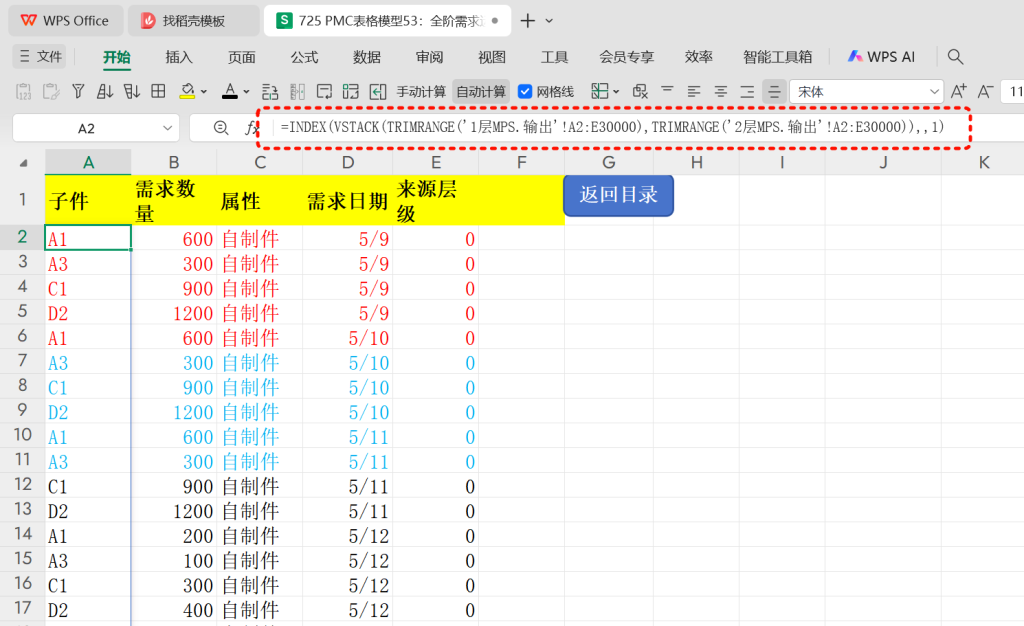Click the 需求日期 header cell
Screen dimensions: 1024x626
pyautogui.click(x=348, y=201)
